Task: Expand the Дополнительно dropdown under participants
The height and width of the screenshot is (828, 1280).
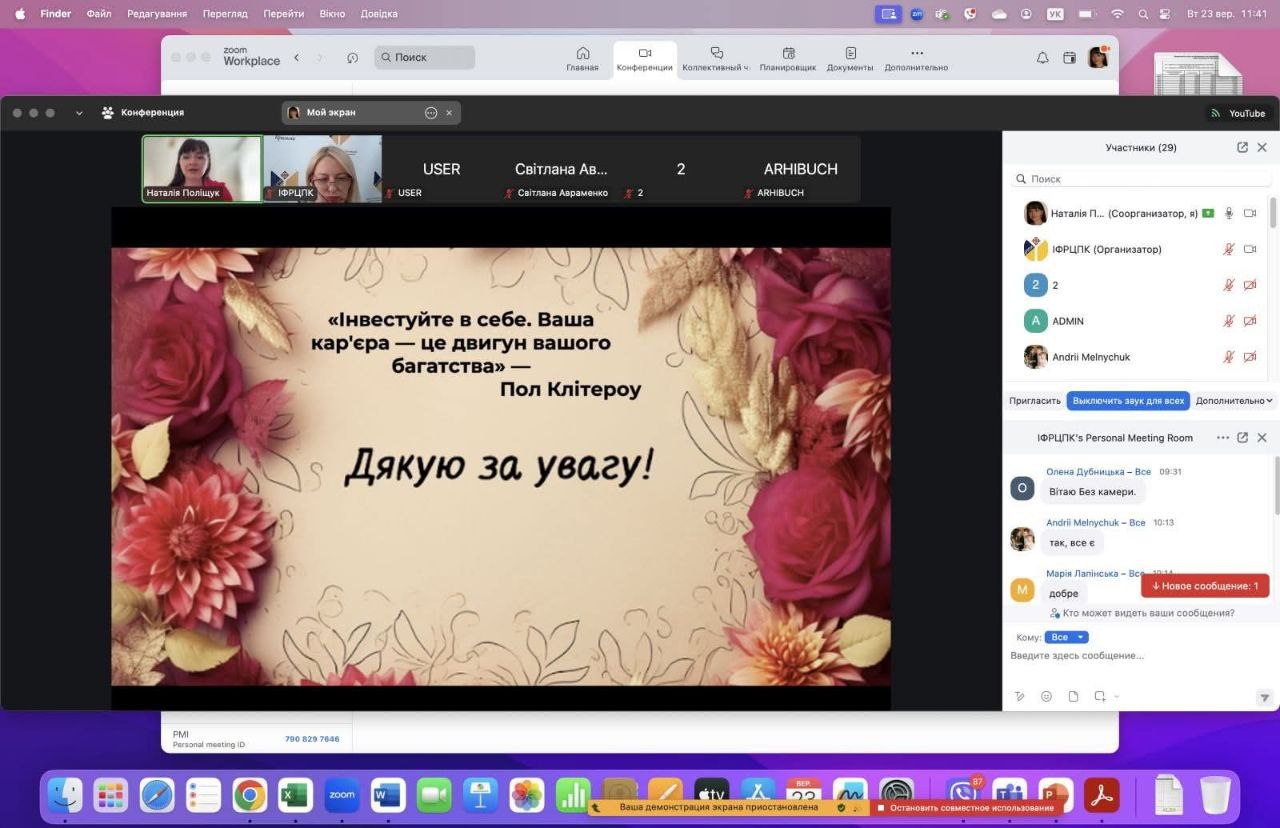Action: [1235, 401]
